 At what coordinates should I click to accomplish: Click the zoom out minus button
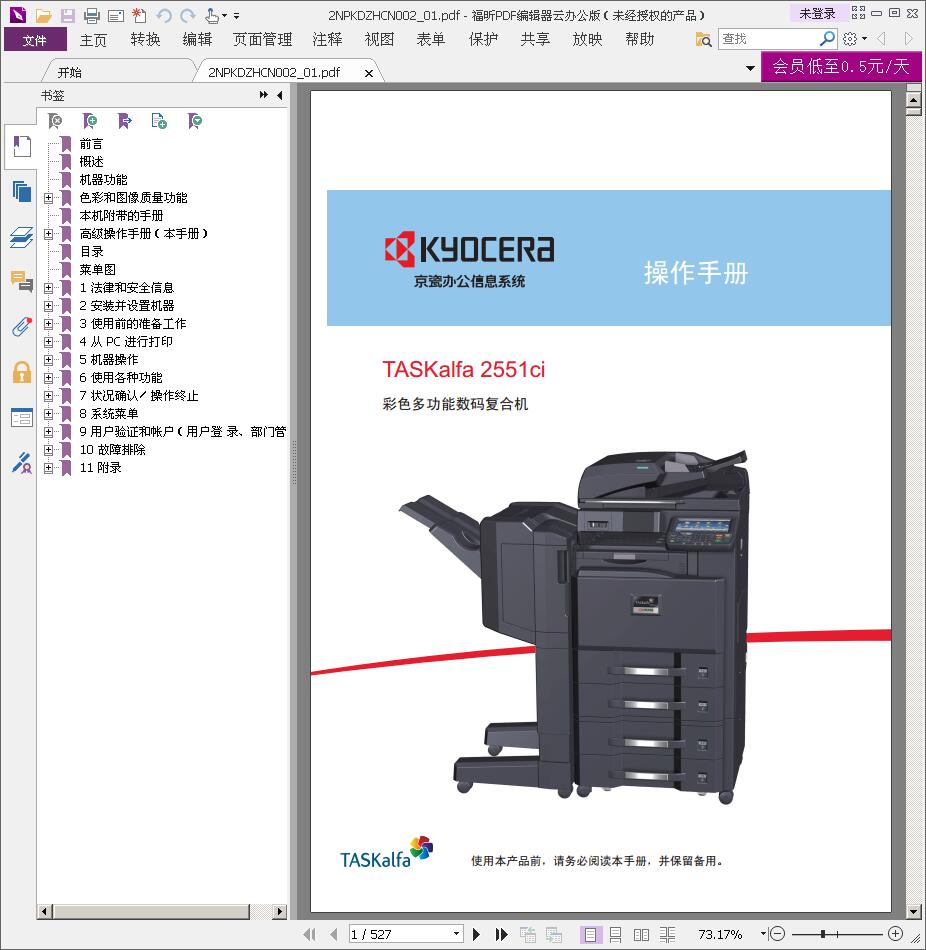click(x=777, y=934)
